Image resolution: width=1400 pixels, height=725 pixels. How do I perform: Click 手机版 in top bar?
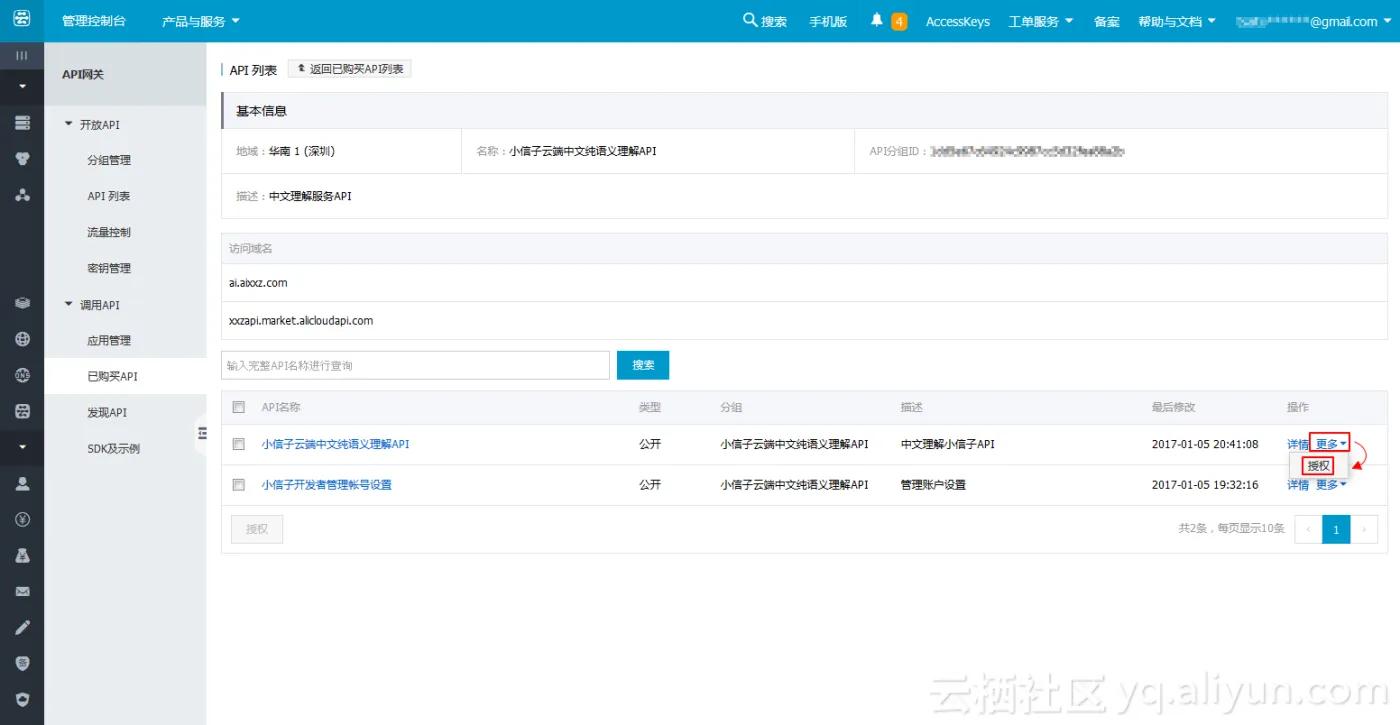click(828, 21)
